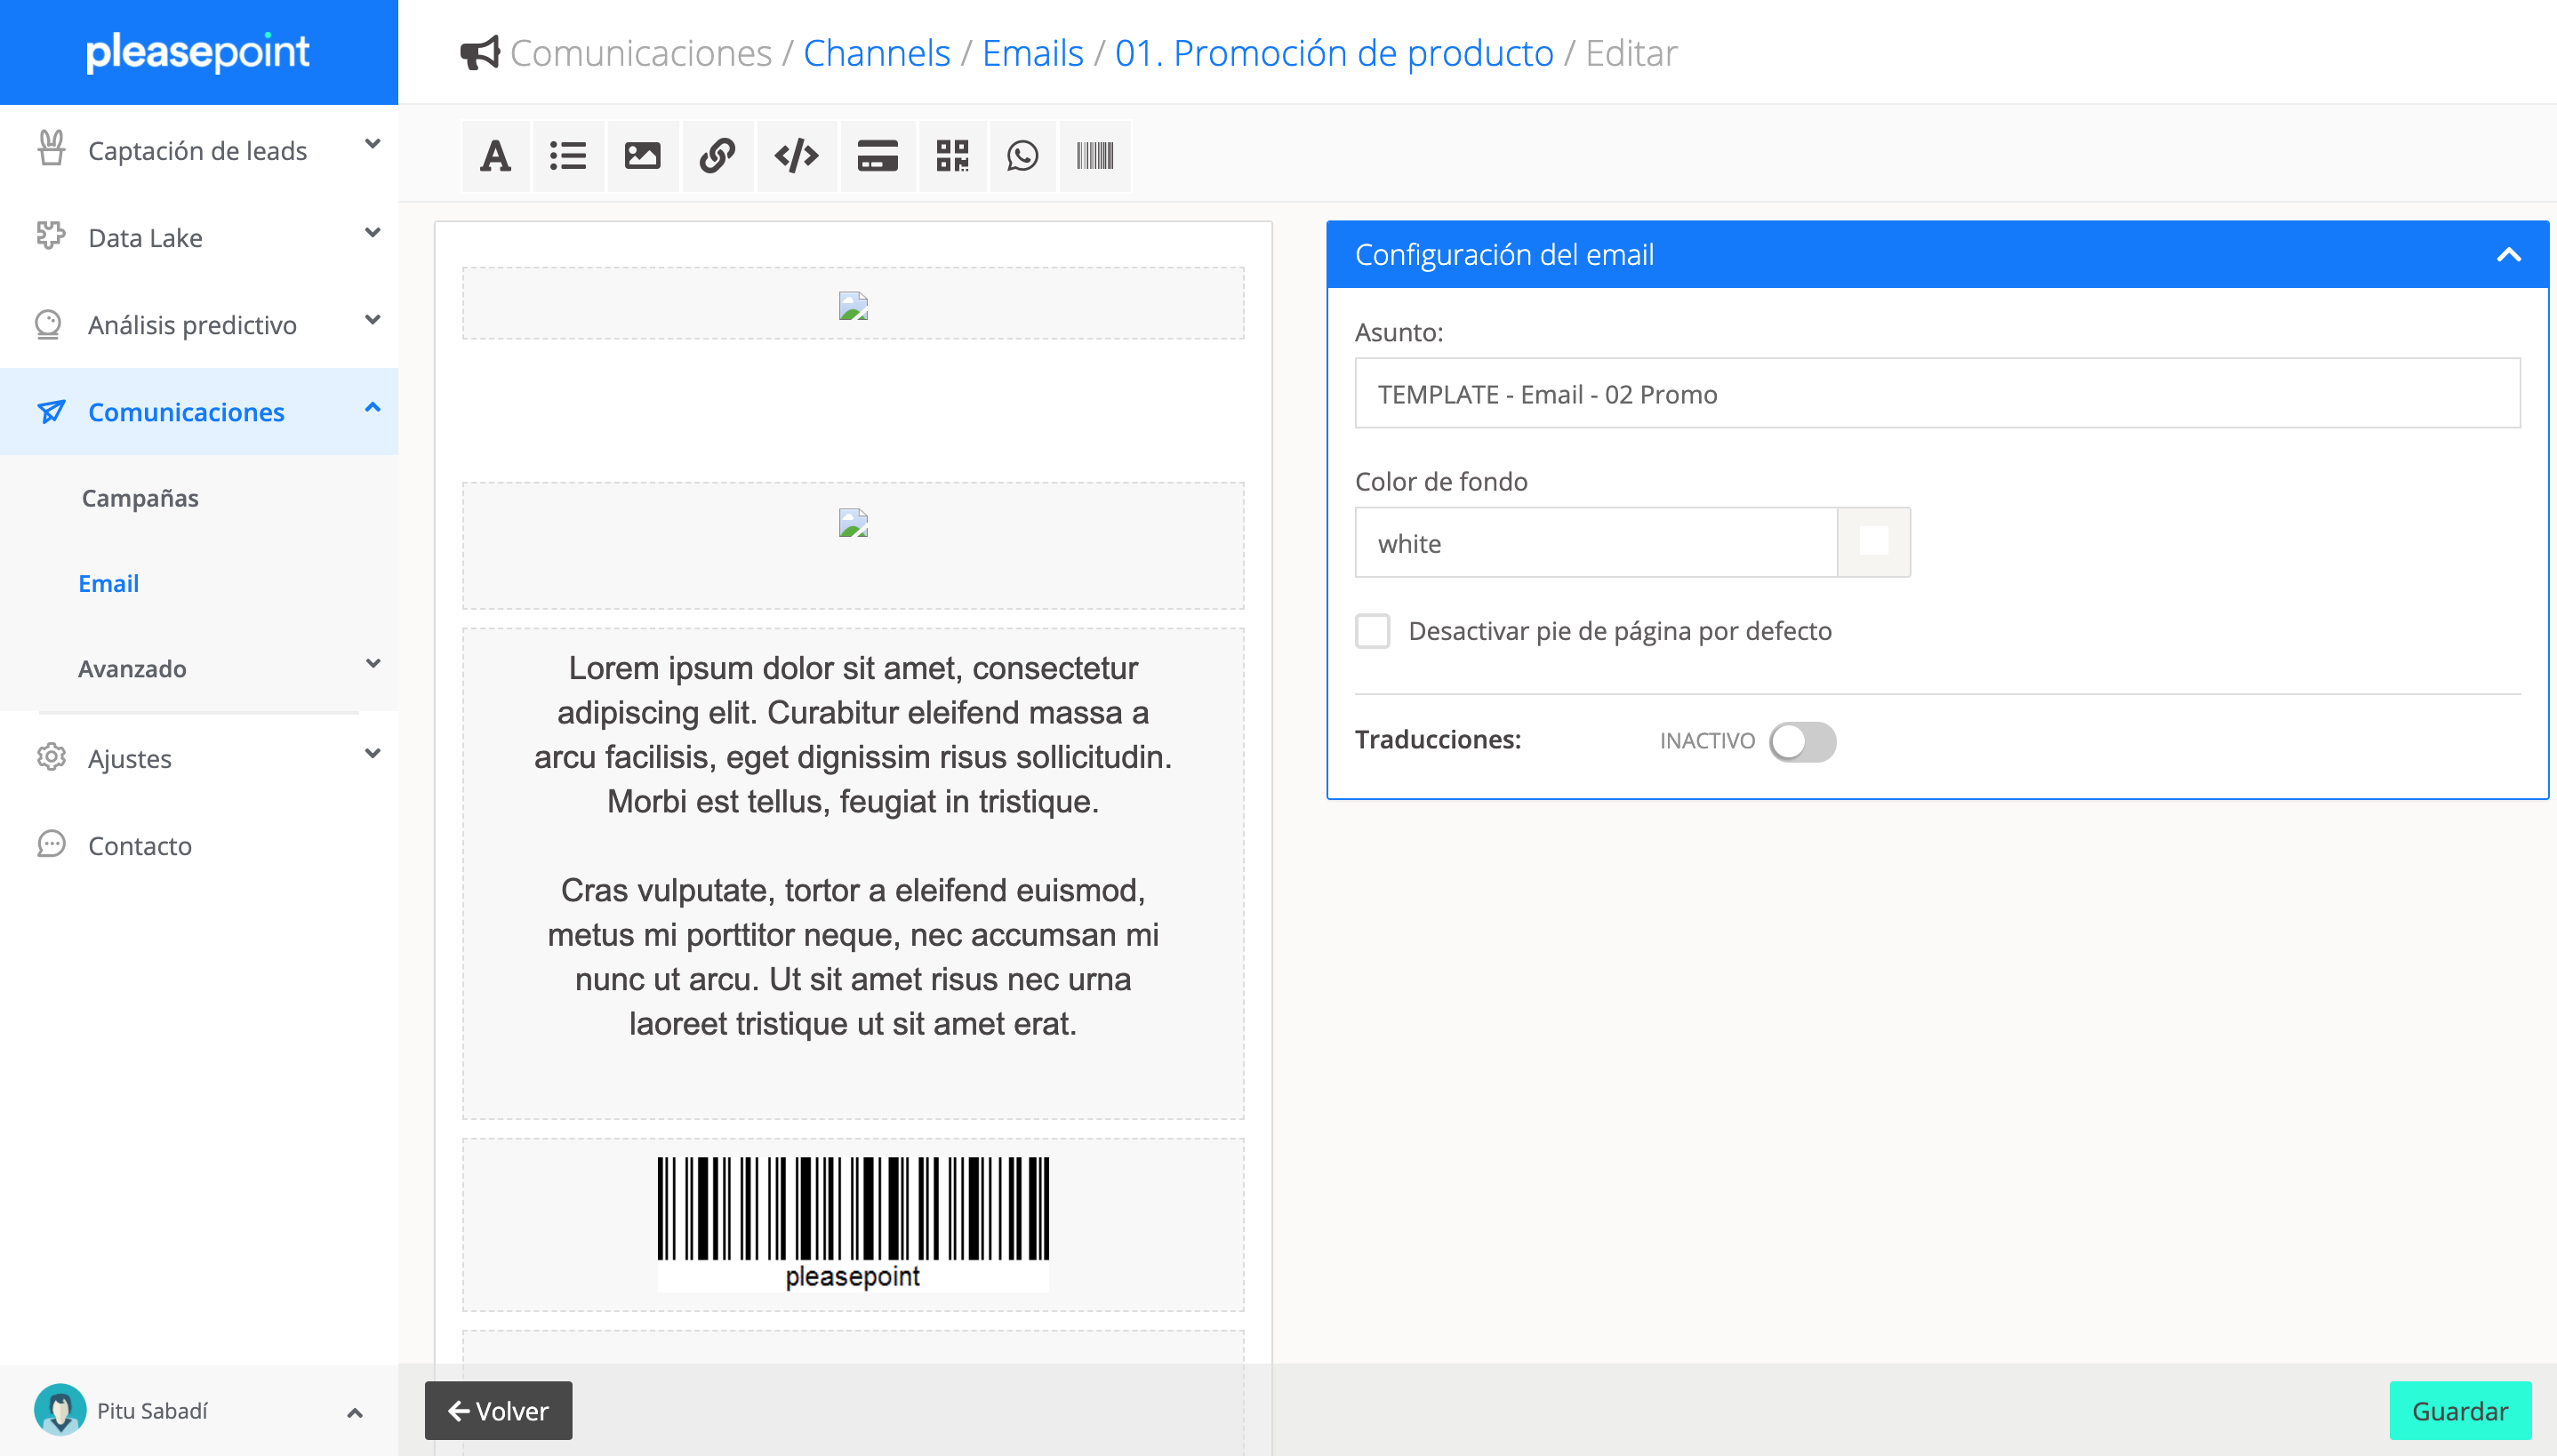This screenshot has height=1456, width=2557.
Task: Insert a WhatsApp button block
Action: [x=1022, y=156]
